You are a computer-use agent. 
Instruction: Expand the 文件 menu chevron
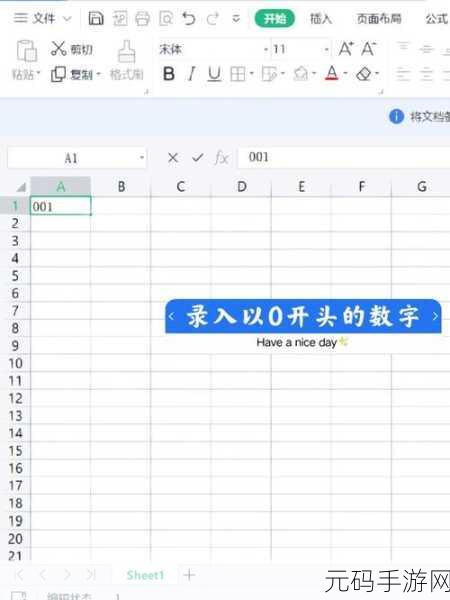(67, 18)
